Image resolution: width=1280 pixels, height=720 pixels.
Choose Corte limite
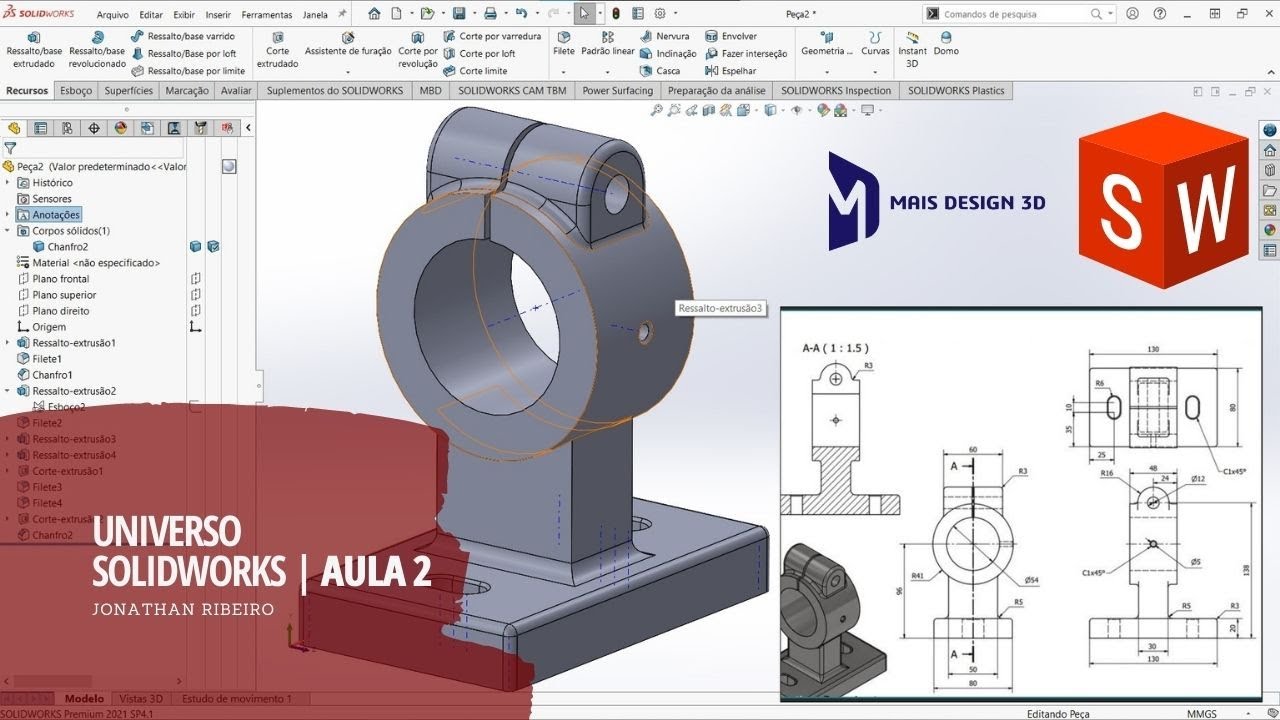point(475,71)
